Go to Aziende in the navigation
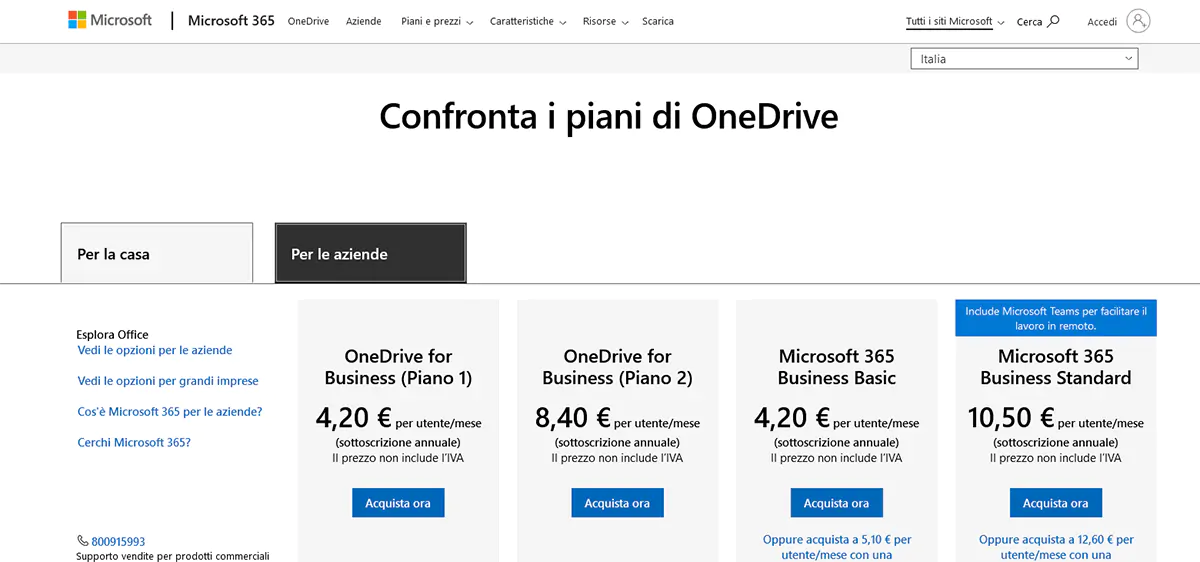The height and width of the screenshot is (562, 1200). pos(363,21)
